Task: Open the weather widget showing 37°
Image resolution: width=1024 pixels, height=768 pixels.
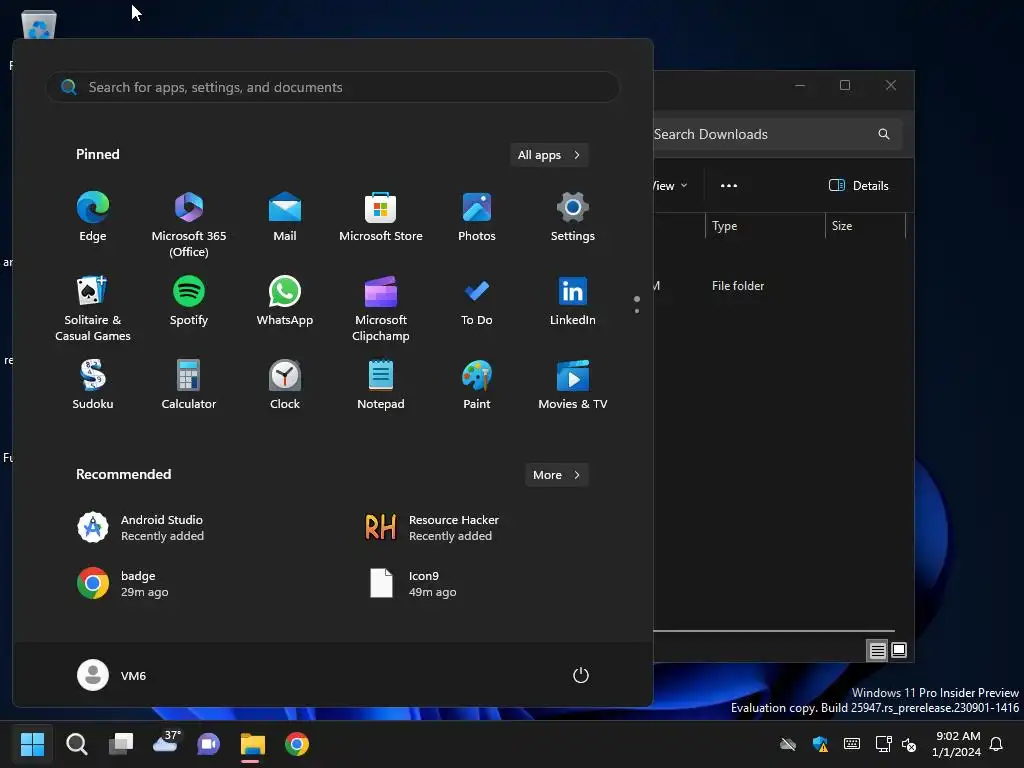Action: 165,743
